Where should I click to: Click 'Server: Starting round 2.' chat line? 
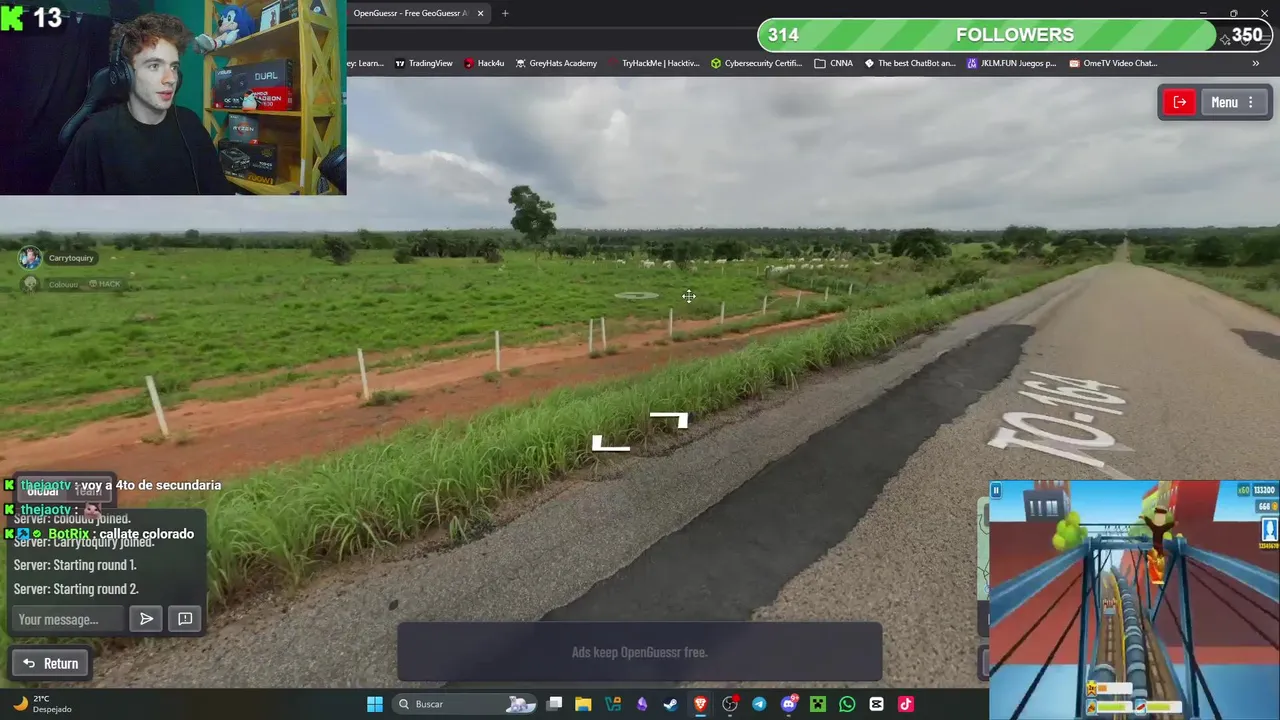click(x=76, y=589)
